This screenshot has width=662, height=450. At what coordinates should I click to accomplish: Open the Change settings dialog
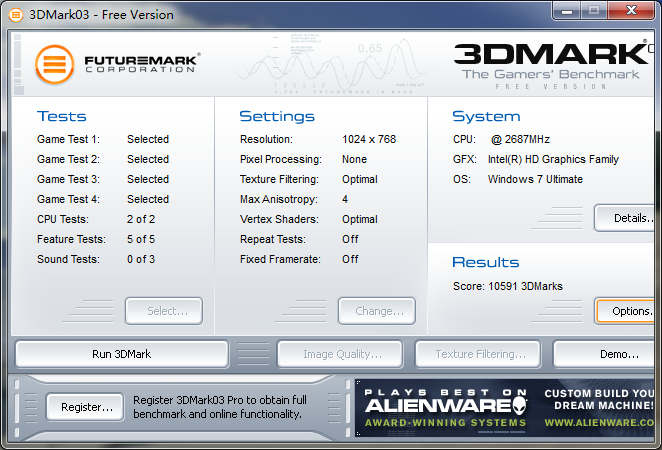(377, 311)
